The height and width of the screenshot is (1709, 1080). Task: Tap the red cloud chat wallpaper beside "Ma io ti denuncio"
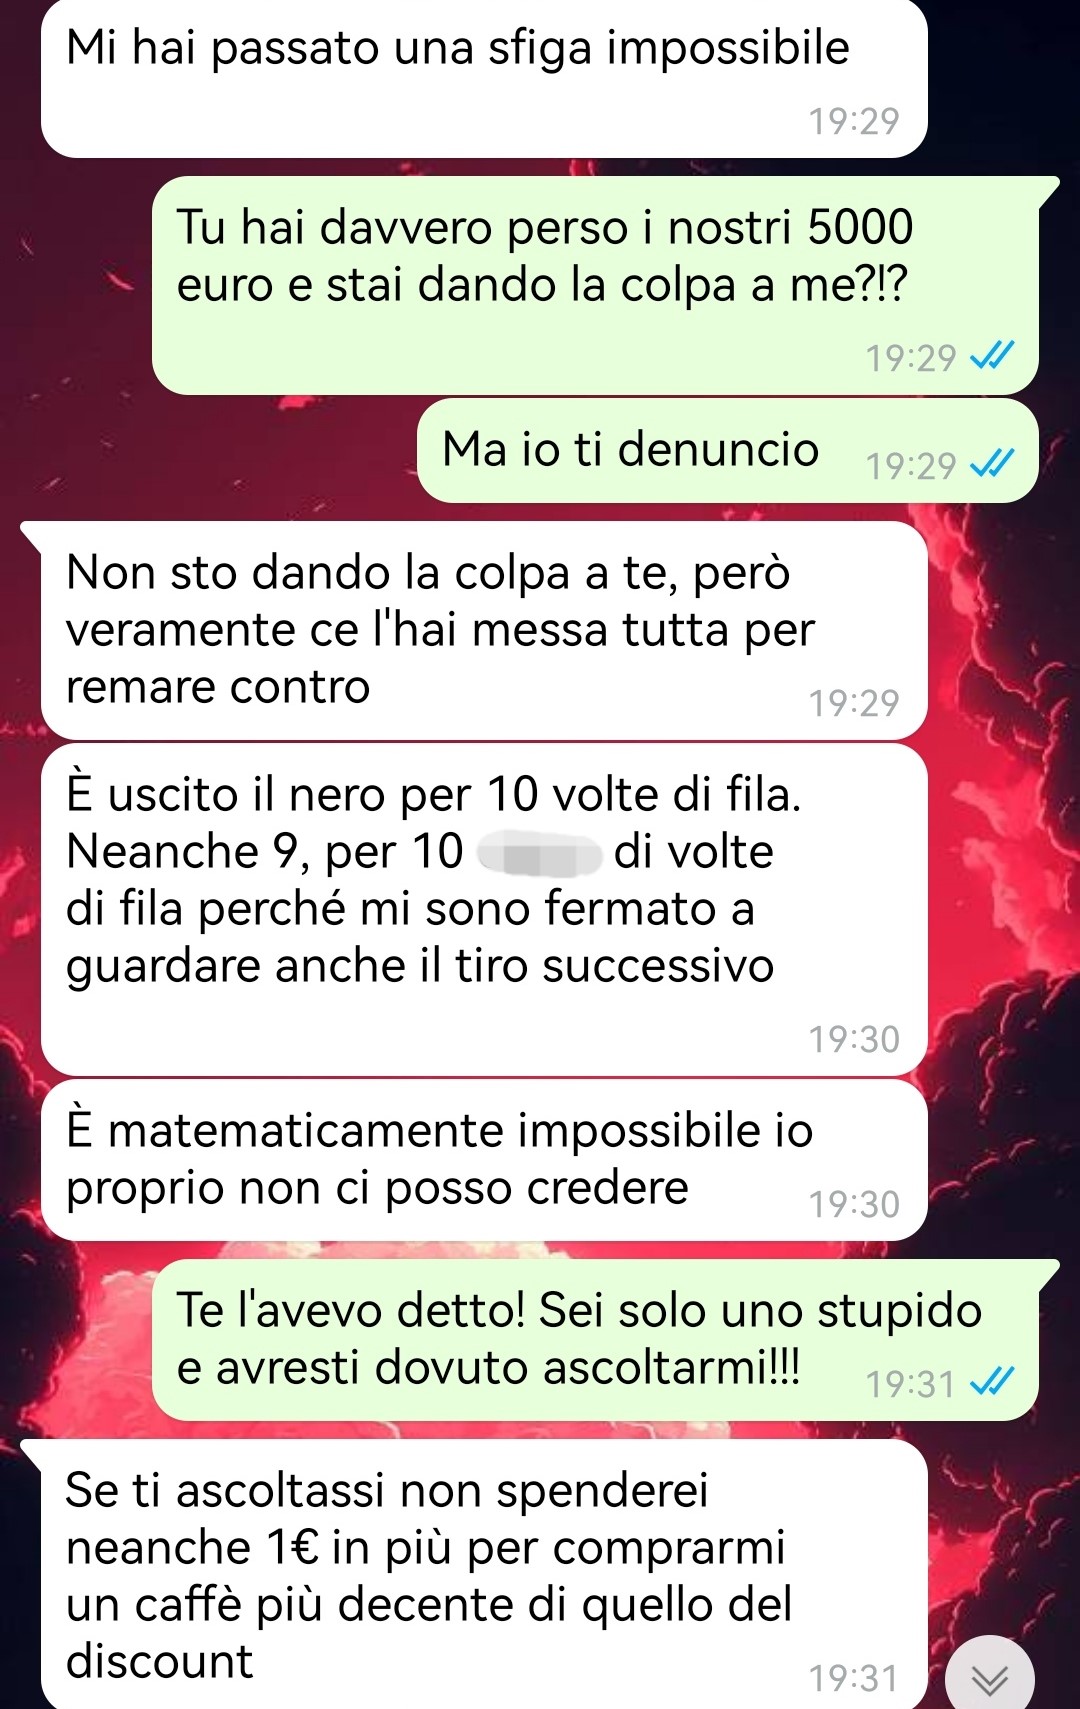pos(210,455)
